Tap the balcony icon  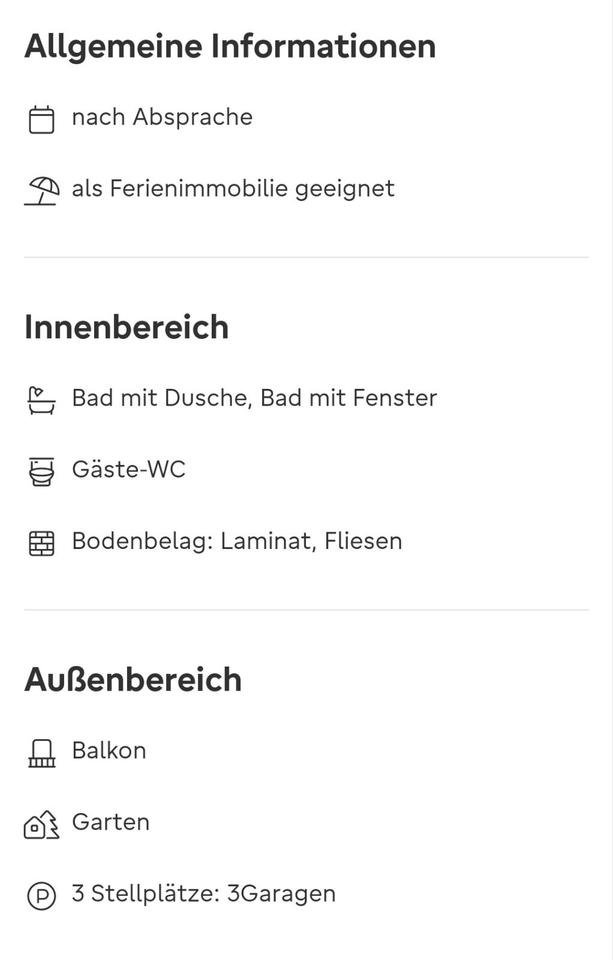(x=41, y=752)
